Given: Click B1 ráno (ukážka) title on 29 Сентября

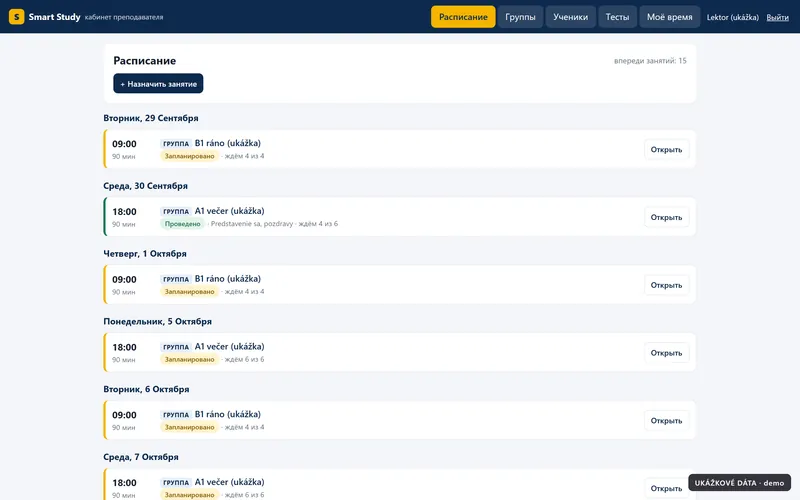Looking at the screenshot, I should [x=228, y=143].
